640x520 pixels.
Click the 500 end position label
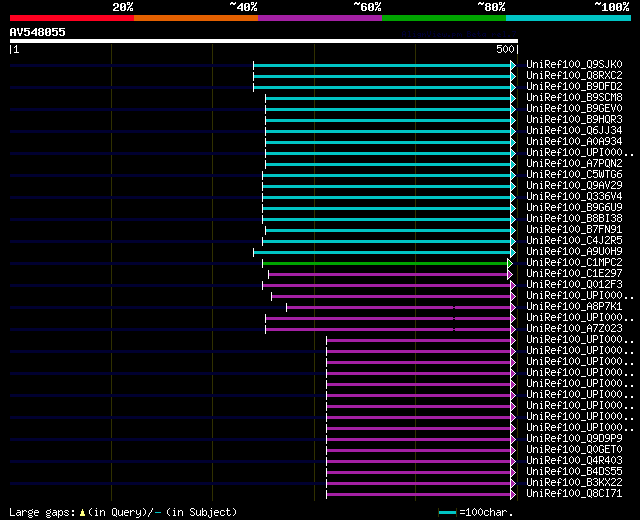tap(505, 49)
